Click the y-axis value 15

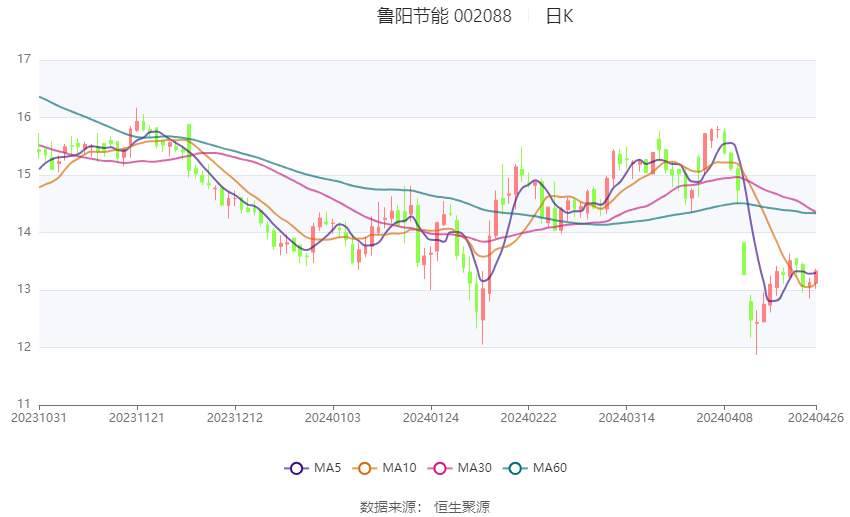coord(24,175)
